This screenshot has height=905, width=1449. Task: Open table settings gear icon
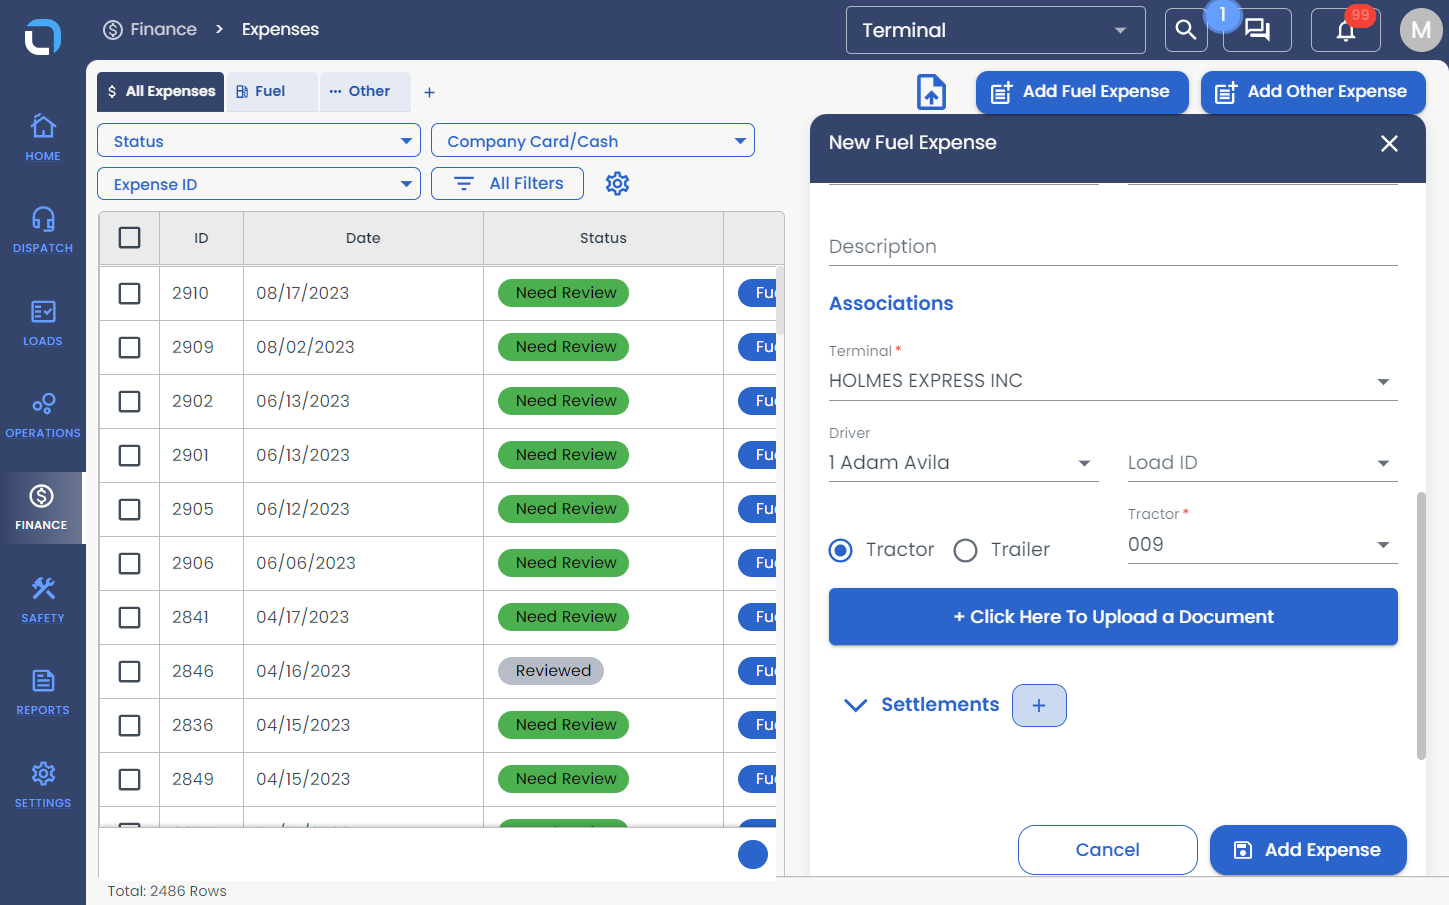tap(618, 183)
